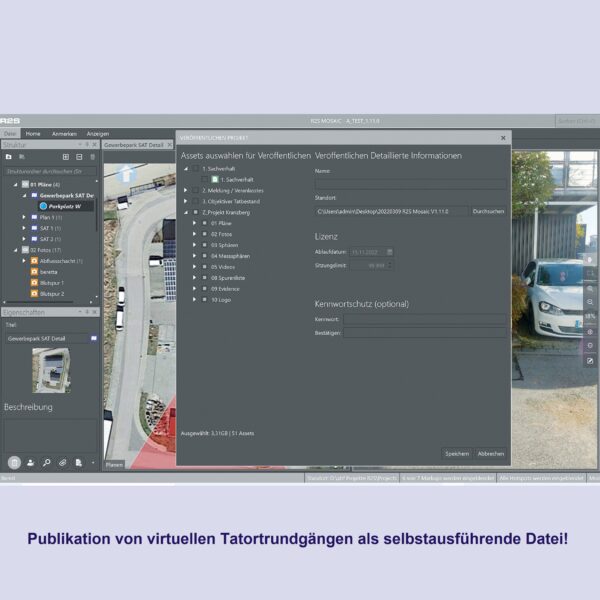Click the expand-all icon in Struktur panel
Image resolution: width=600 pixels, height=600 pixels.
pyautogui.click(x=65, y=157)
